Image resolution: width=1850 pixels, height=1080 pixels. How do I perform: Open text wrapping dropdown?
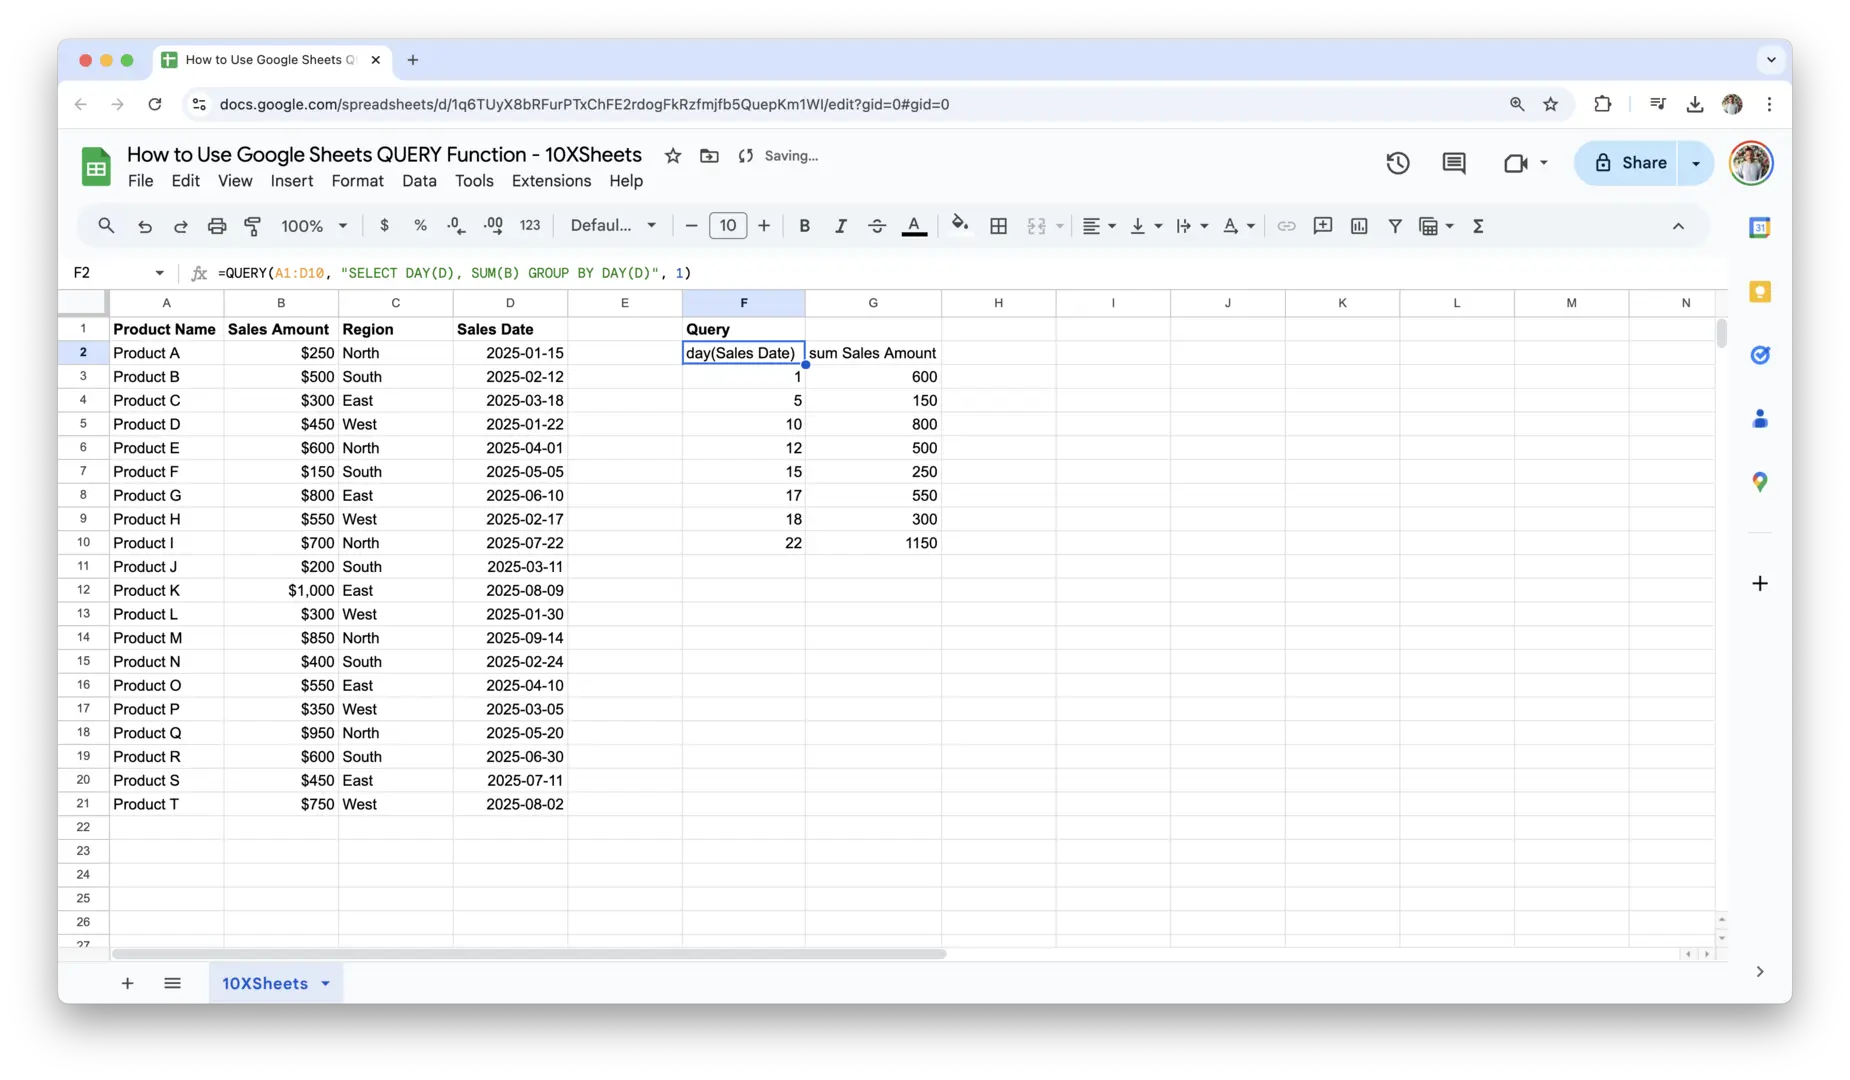click(x=1192, y=226)
